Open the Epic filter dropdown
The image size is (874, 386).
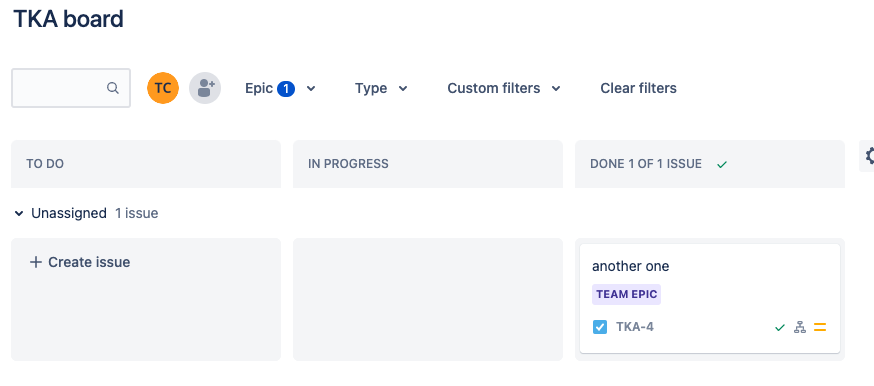280,88
